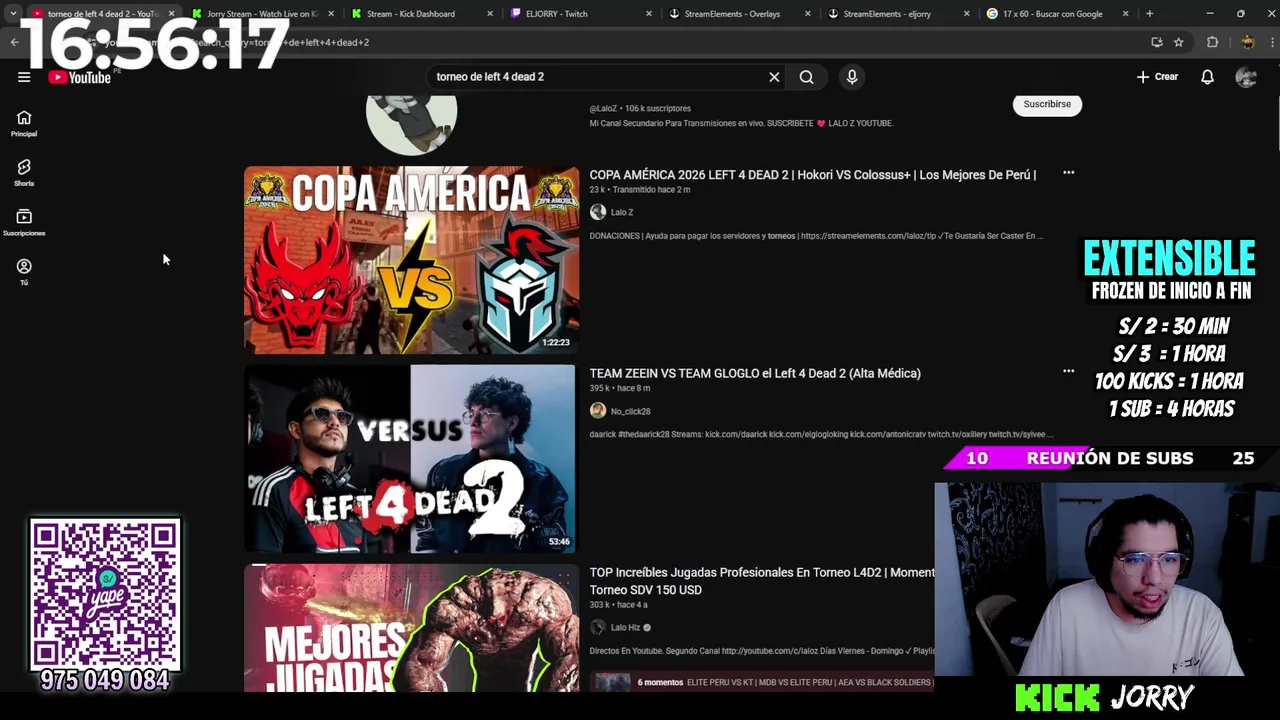Click Lalo Hlz channel name
The width and height of the screenshot is (1280, 720).
(625, 627)
